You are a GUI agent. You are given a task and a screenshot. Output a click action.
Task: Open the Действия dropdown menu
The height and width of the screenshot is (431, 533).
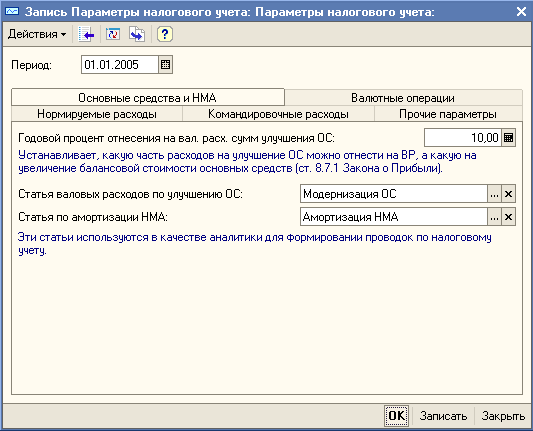pos(37,34)
